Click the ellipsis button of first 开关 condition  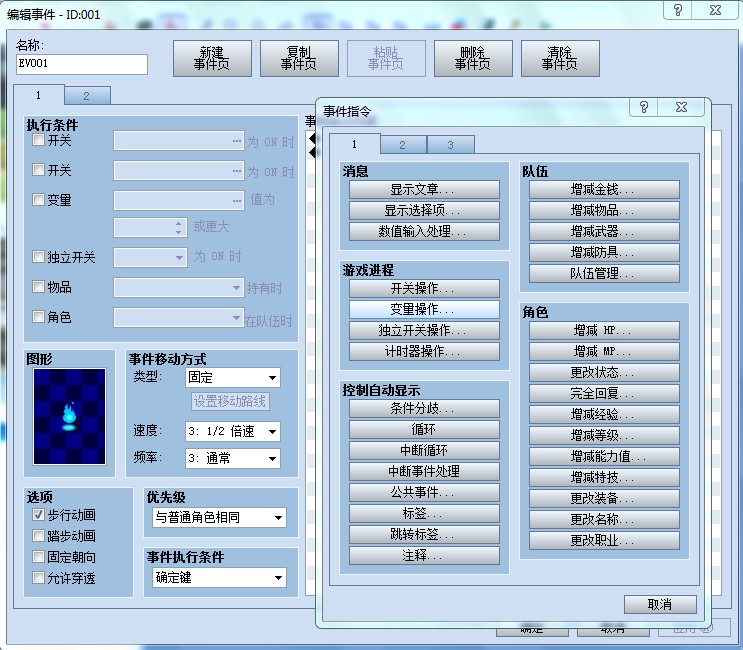pyautogui.click(x=236, y=141)
